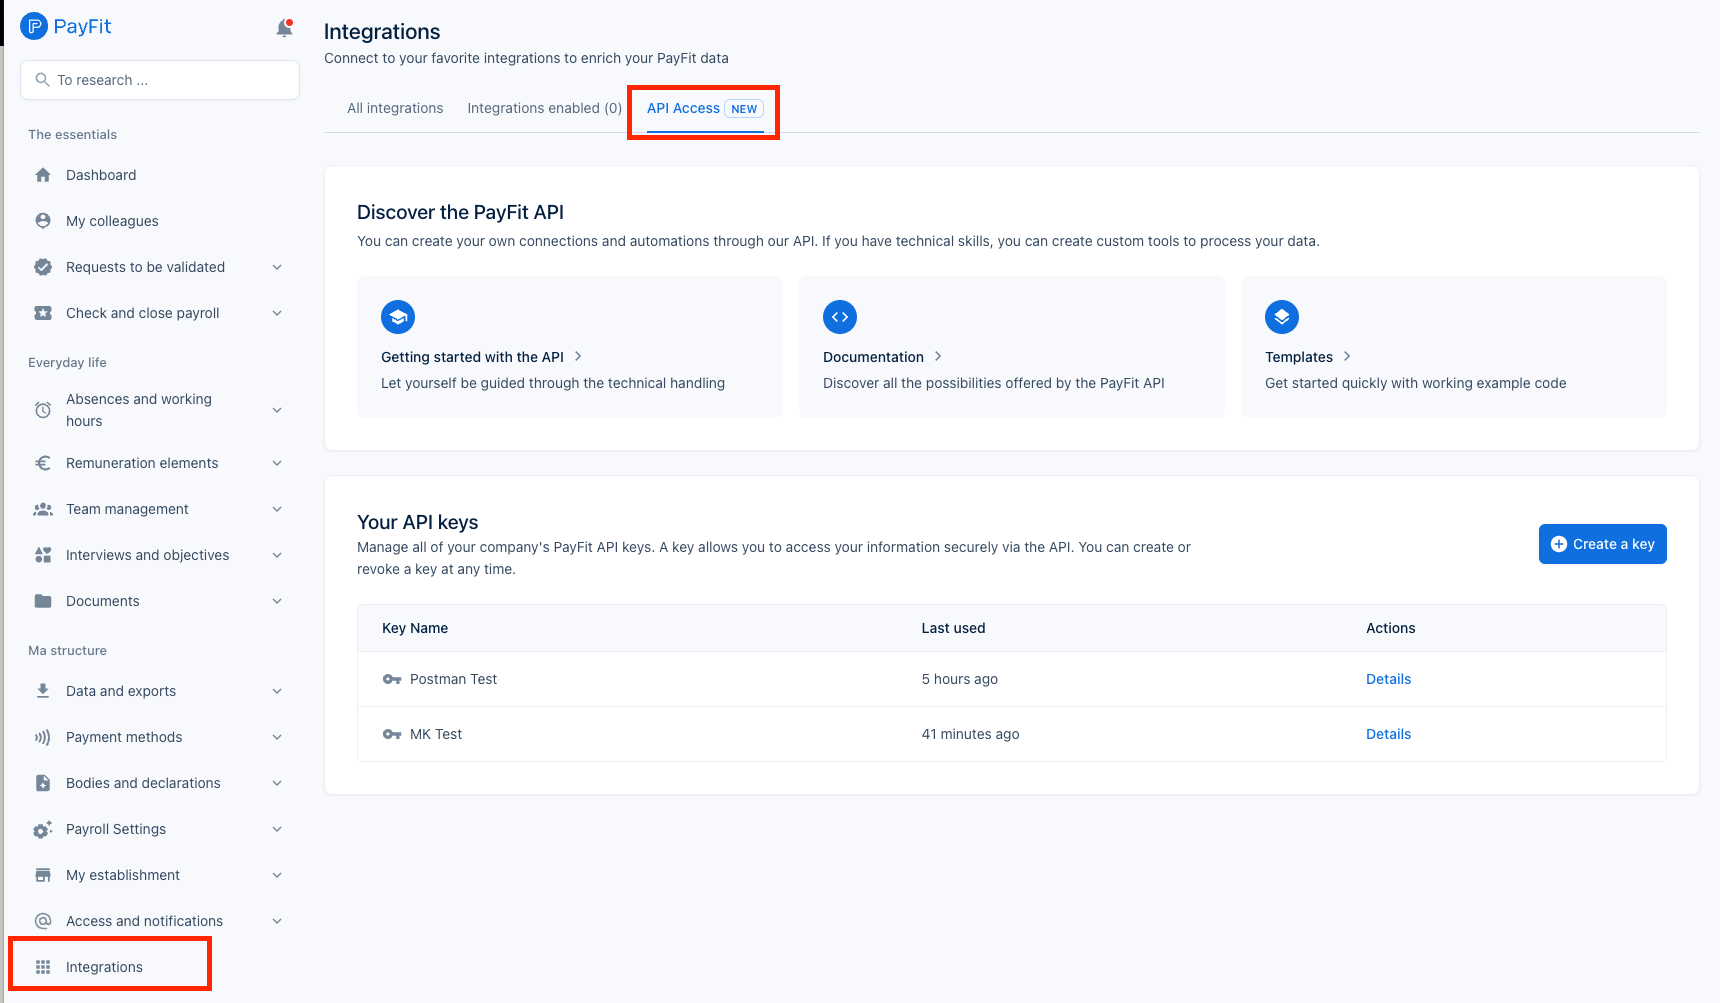Click the Actions column header

coord(1390,628)
